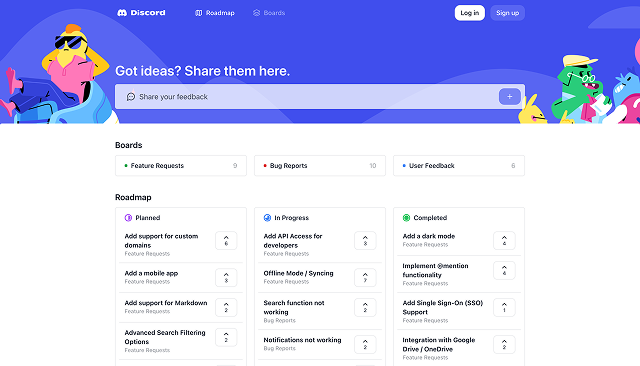Open Notifications not working post
Screen dimensions: 640x366
click(302, 340)
